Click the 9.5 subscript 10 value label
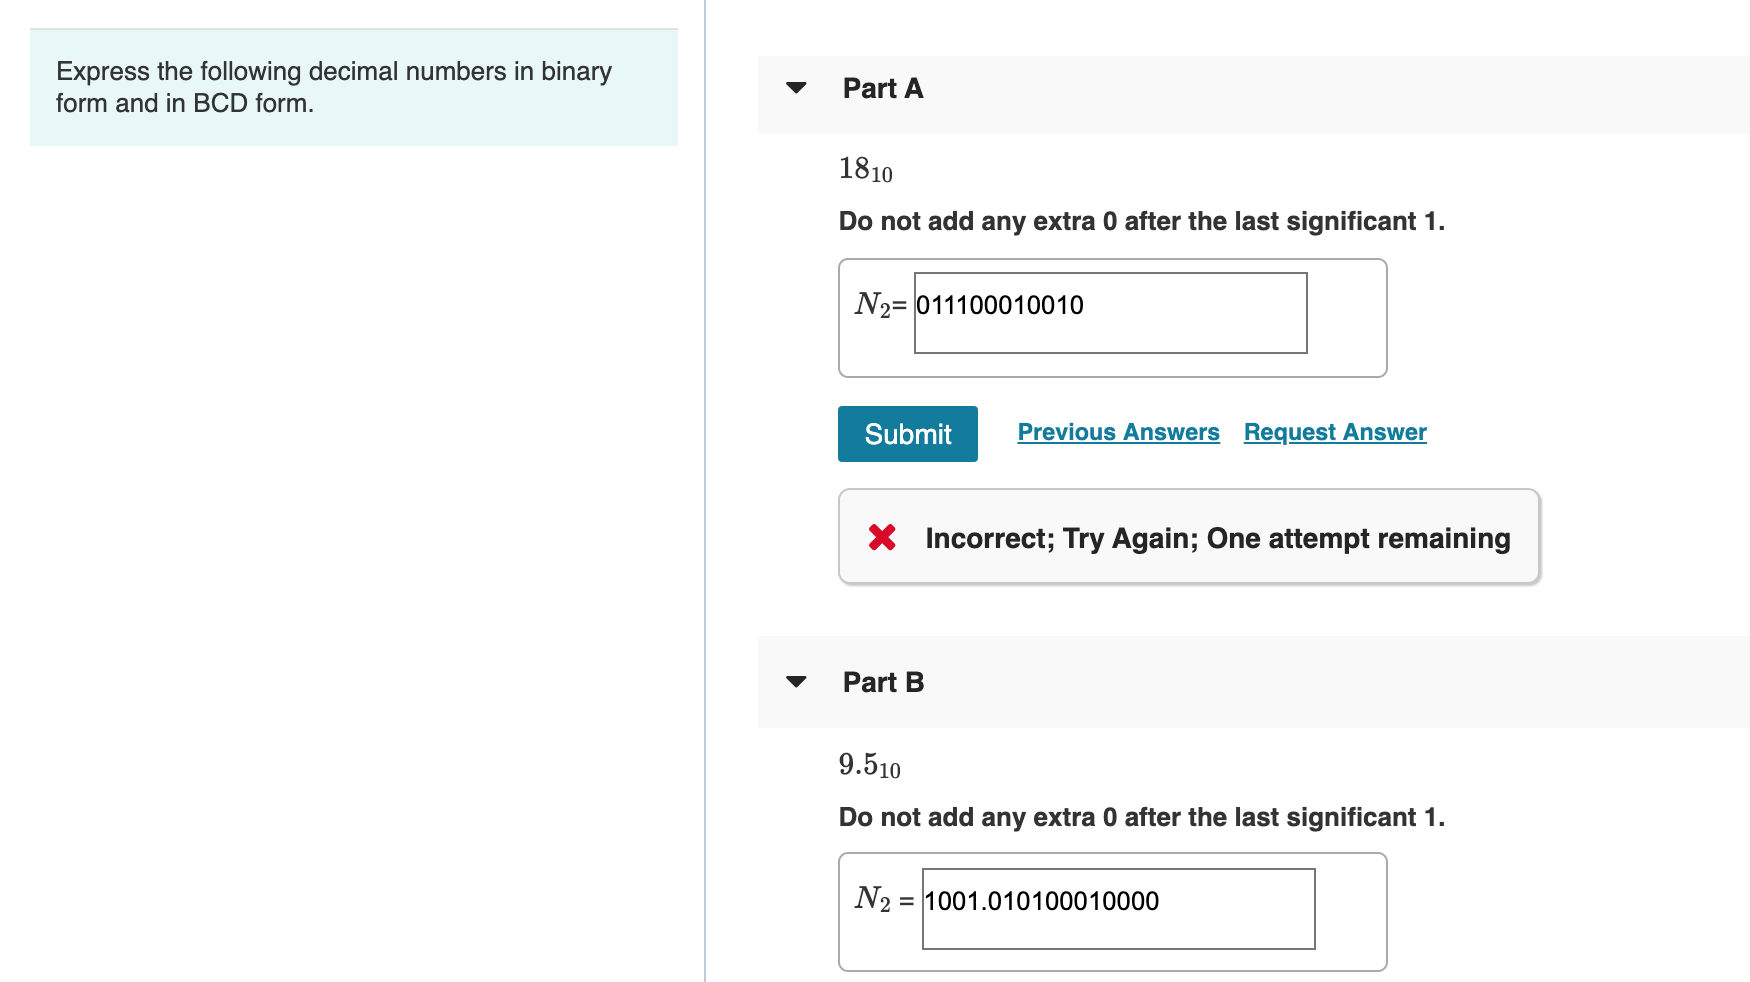 866,764
